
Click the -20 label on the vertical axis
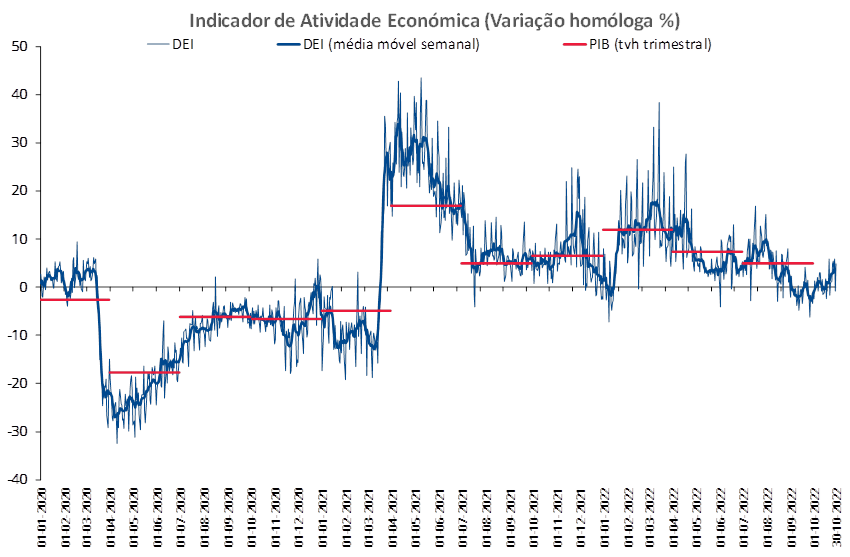pyautogui.click(x=16, y=383)
